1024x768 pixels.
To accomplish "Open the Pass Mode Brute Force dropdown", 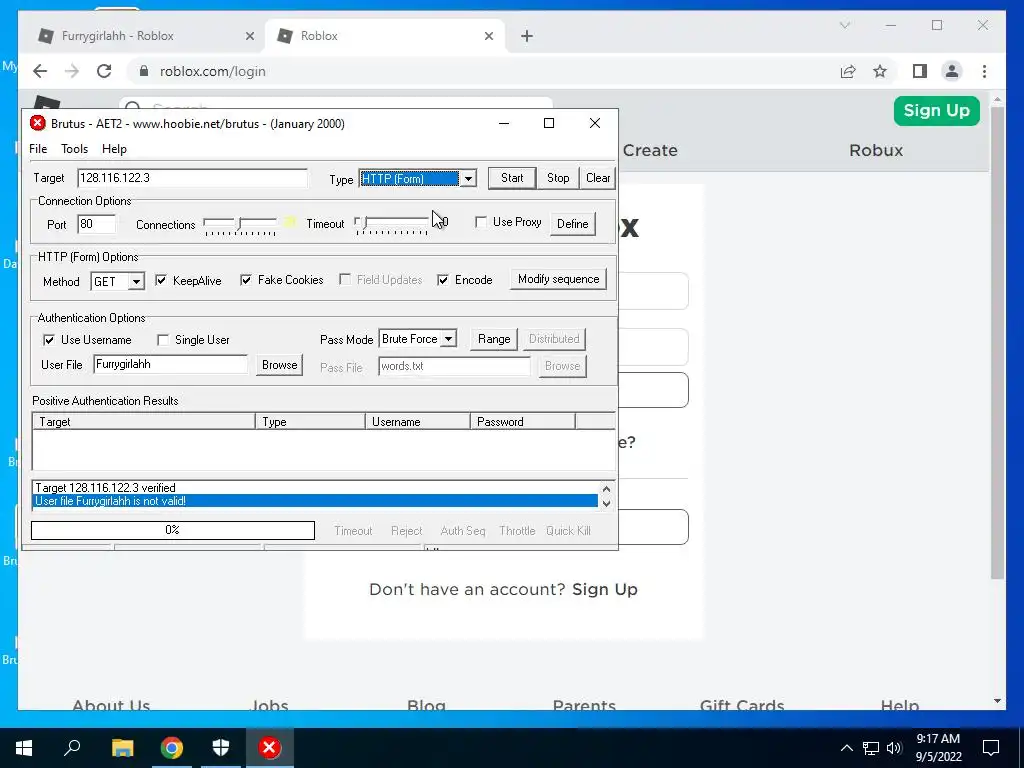I will [449, 339].
